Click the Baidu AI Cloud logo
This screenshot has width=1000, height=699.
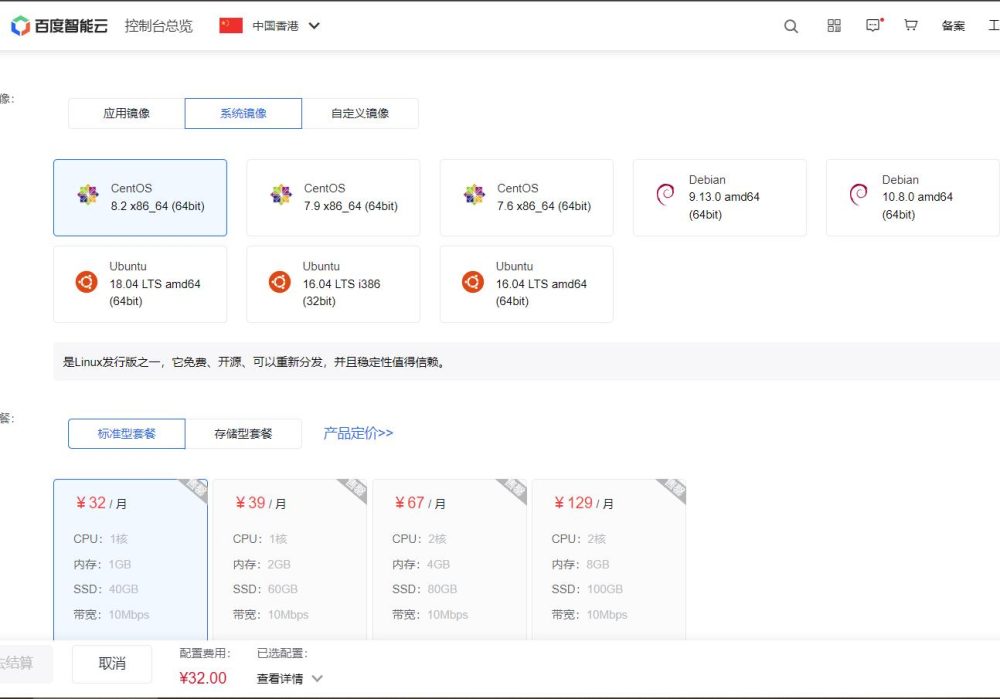click(59, 26)
